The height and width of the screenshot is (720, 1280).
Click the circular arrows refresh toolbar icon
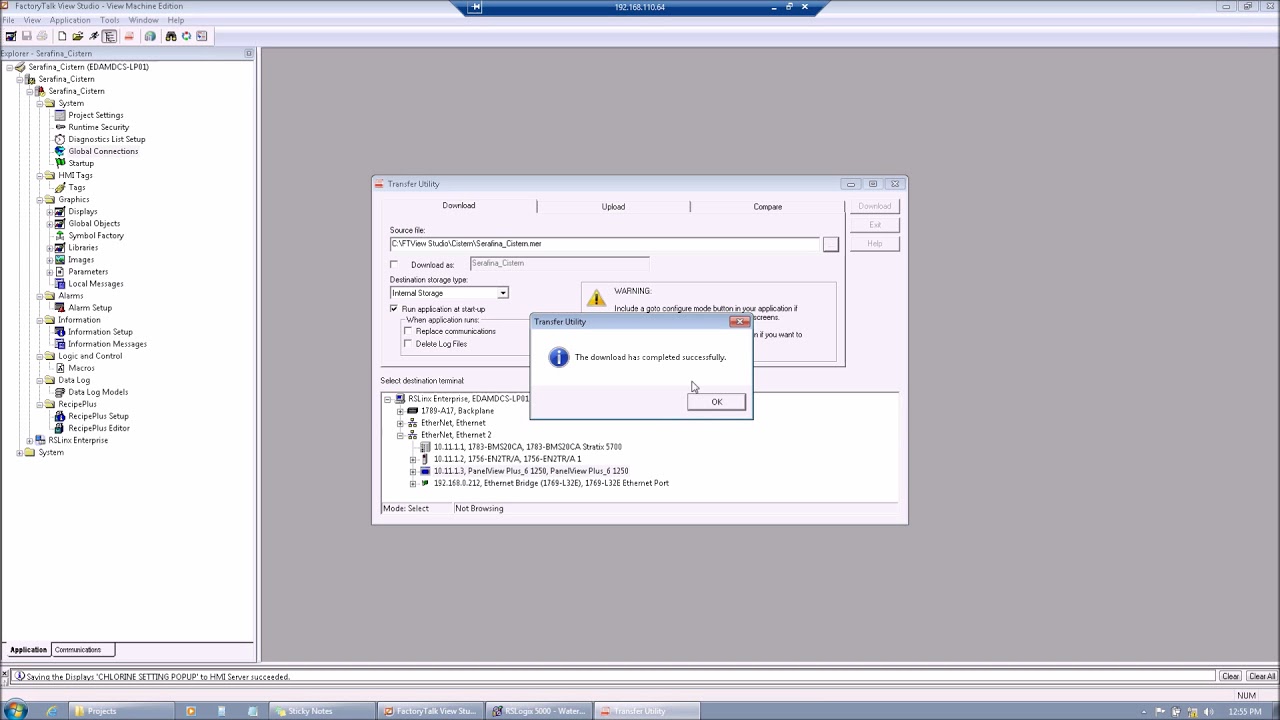point(186,36)
